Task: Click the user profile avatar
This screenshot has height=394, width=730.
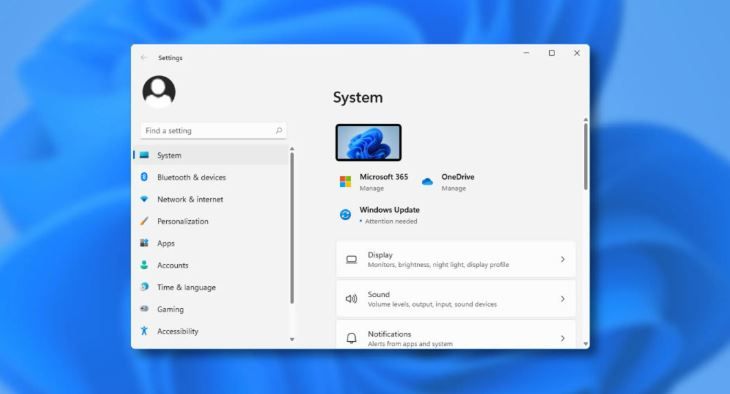Action: point(159,92)
